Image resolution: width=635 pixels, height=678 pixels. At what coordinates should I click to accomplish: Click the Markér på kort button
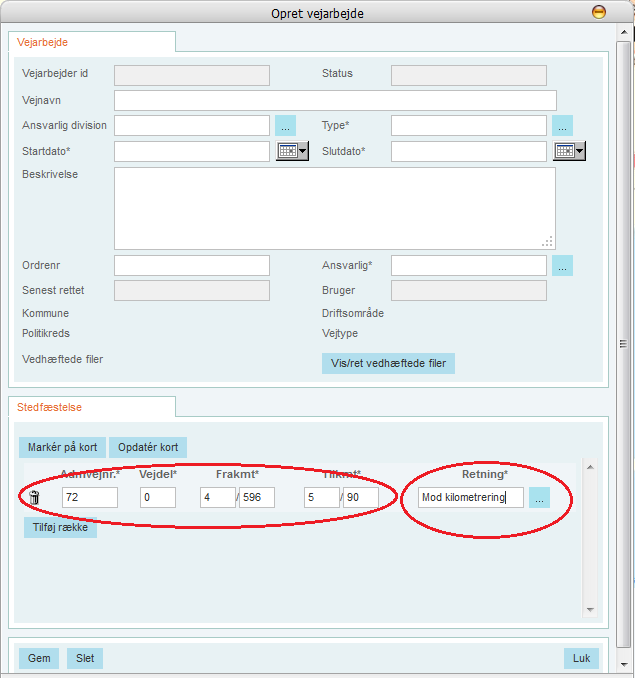click(x=61, y=447)
